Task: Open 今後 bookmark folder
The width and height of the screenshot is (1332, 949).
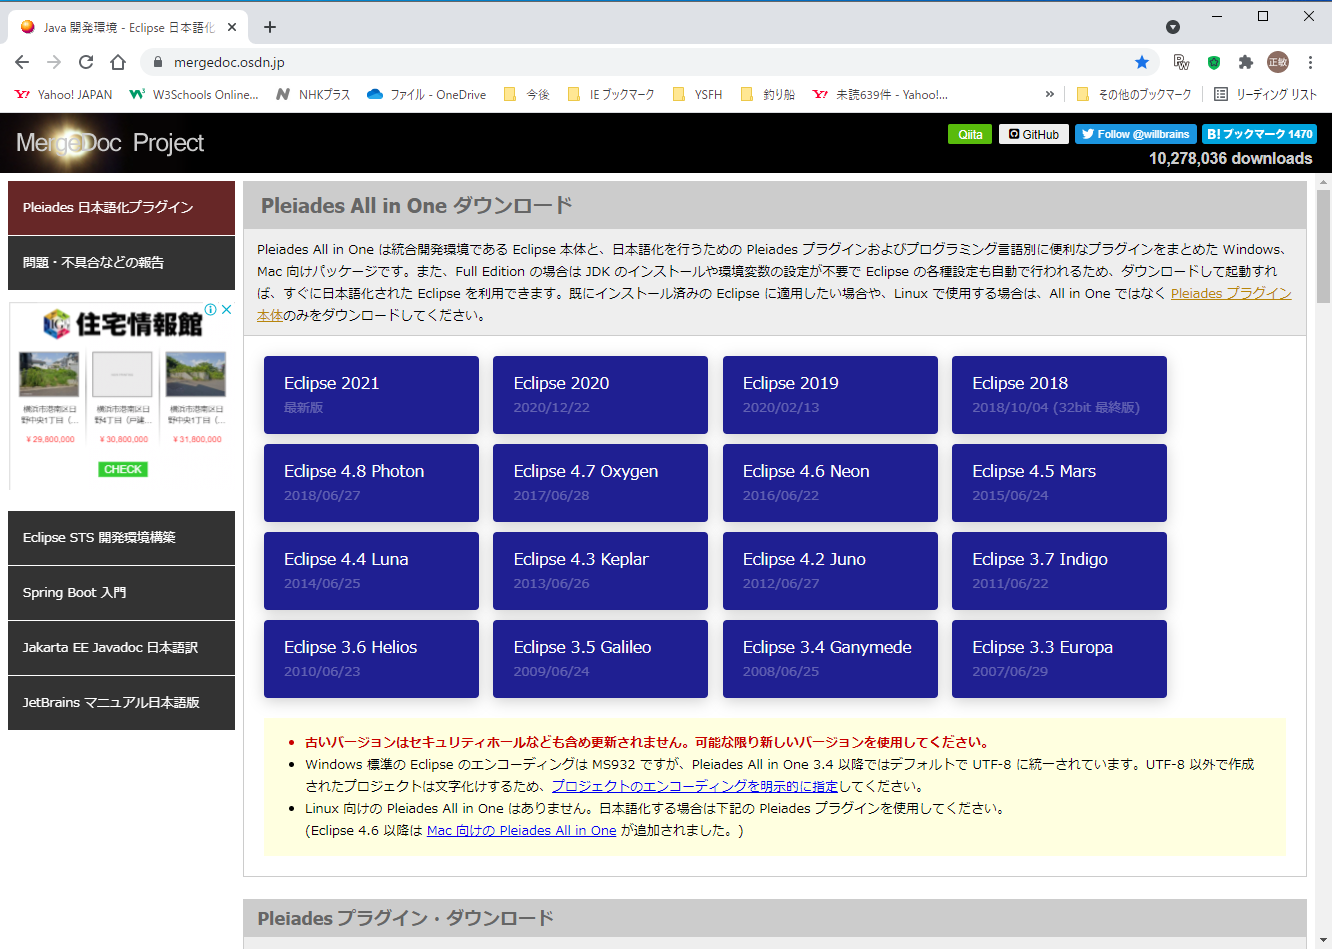Action: pos(527,94)
